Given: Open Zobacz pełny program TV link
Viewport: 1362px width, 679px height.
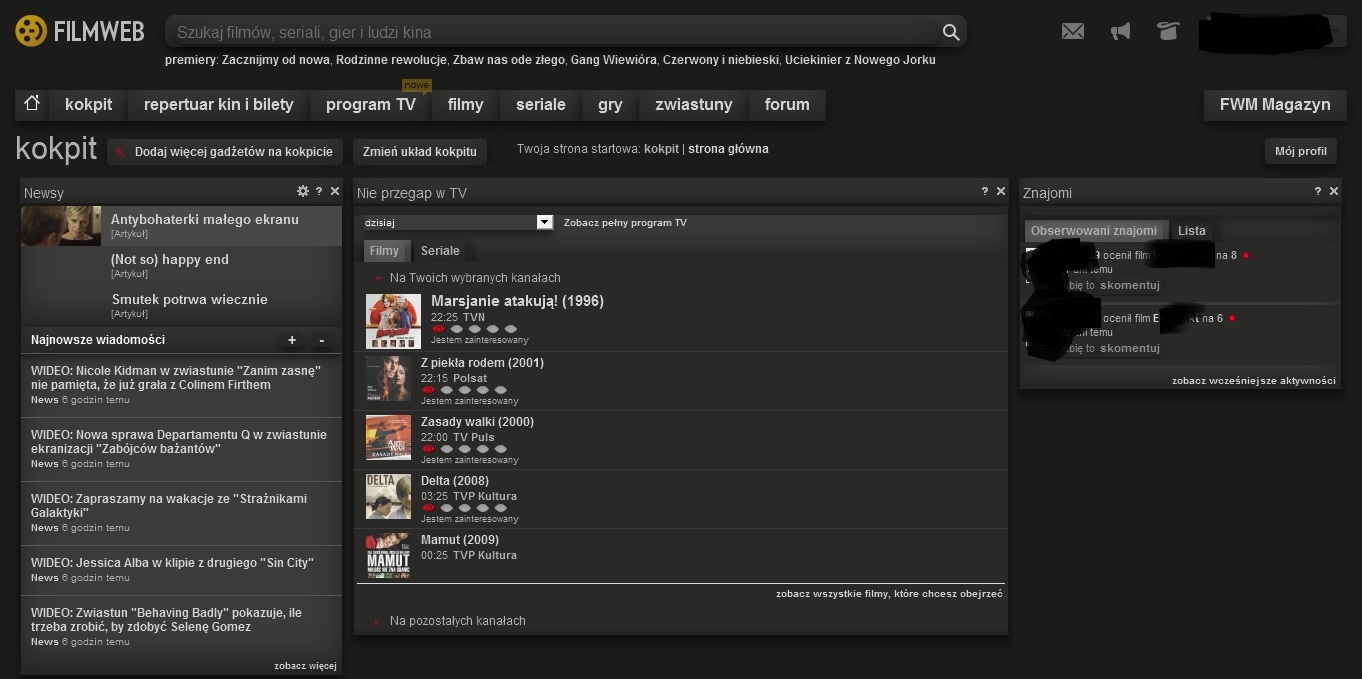Looking at the screenshot, I should tap(624, 222).
